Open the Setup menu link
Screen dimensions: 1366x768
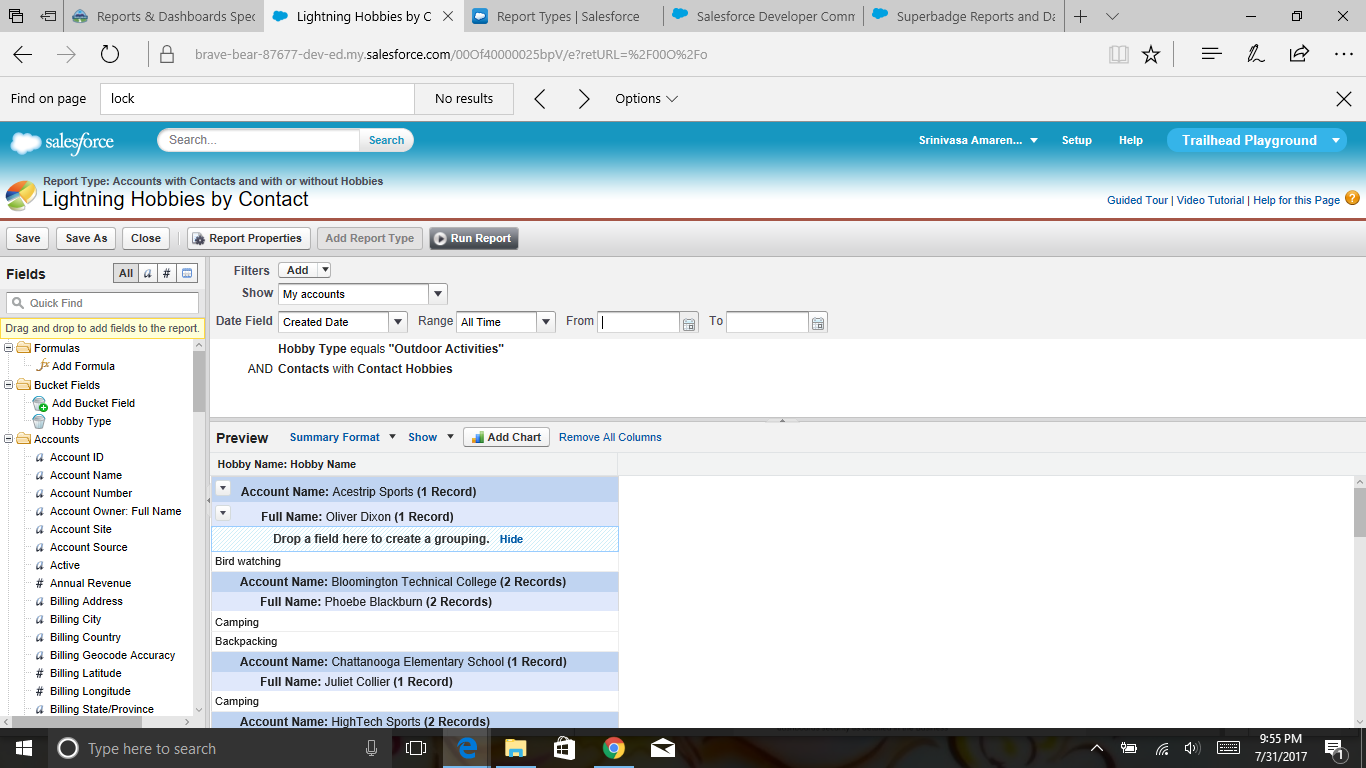(1076, 141)
